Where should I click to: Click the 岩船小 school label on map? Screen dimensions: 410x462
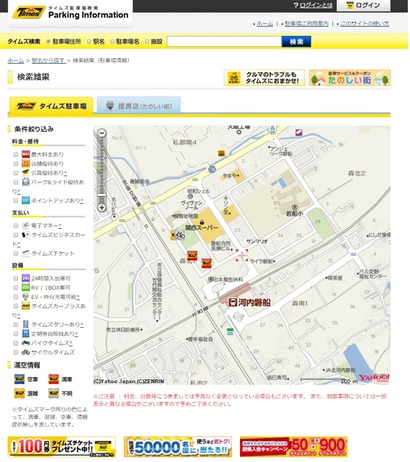pos(294,214)
